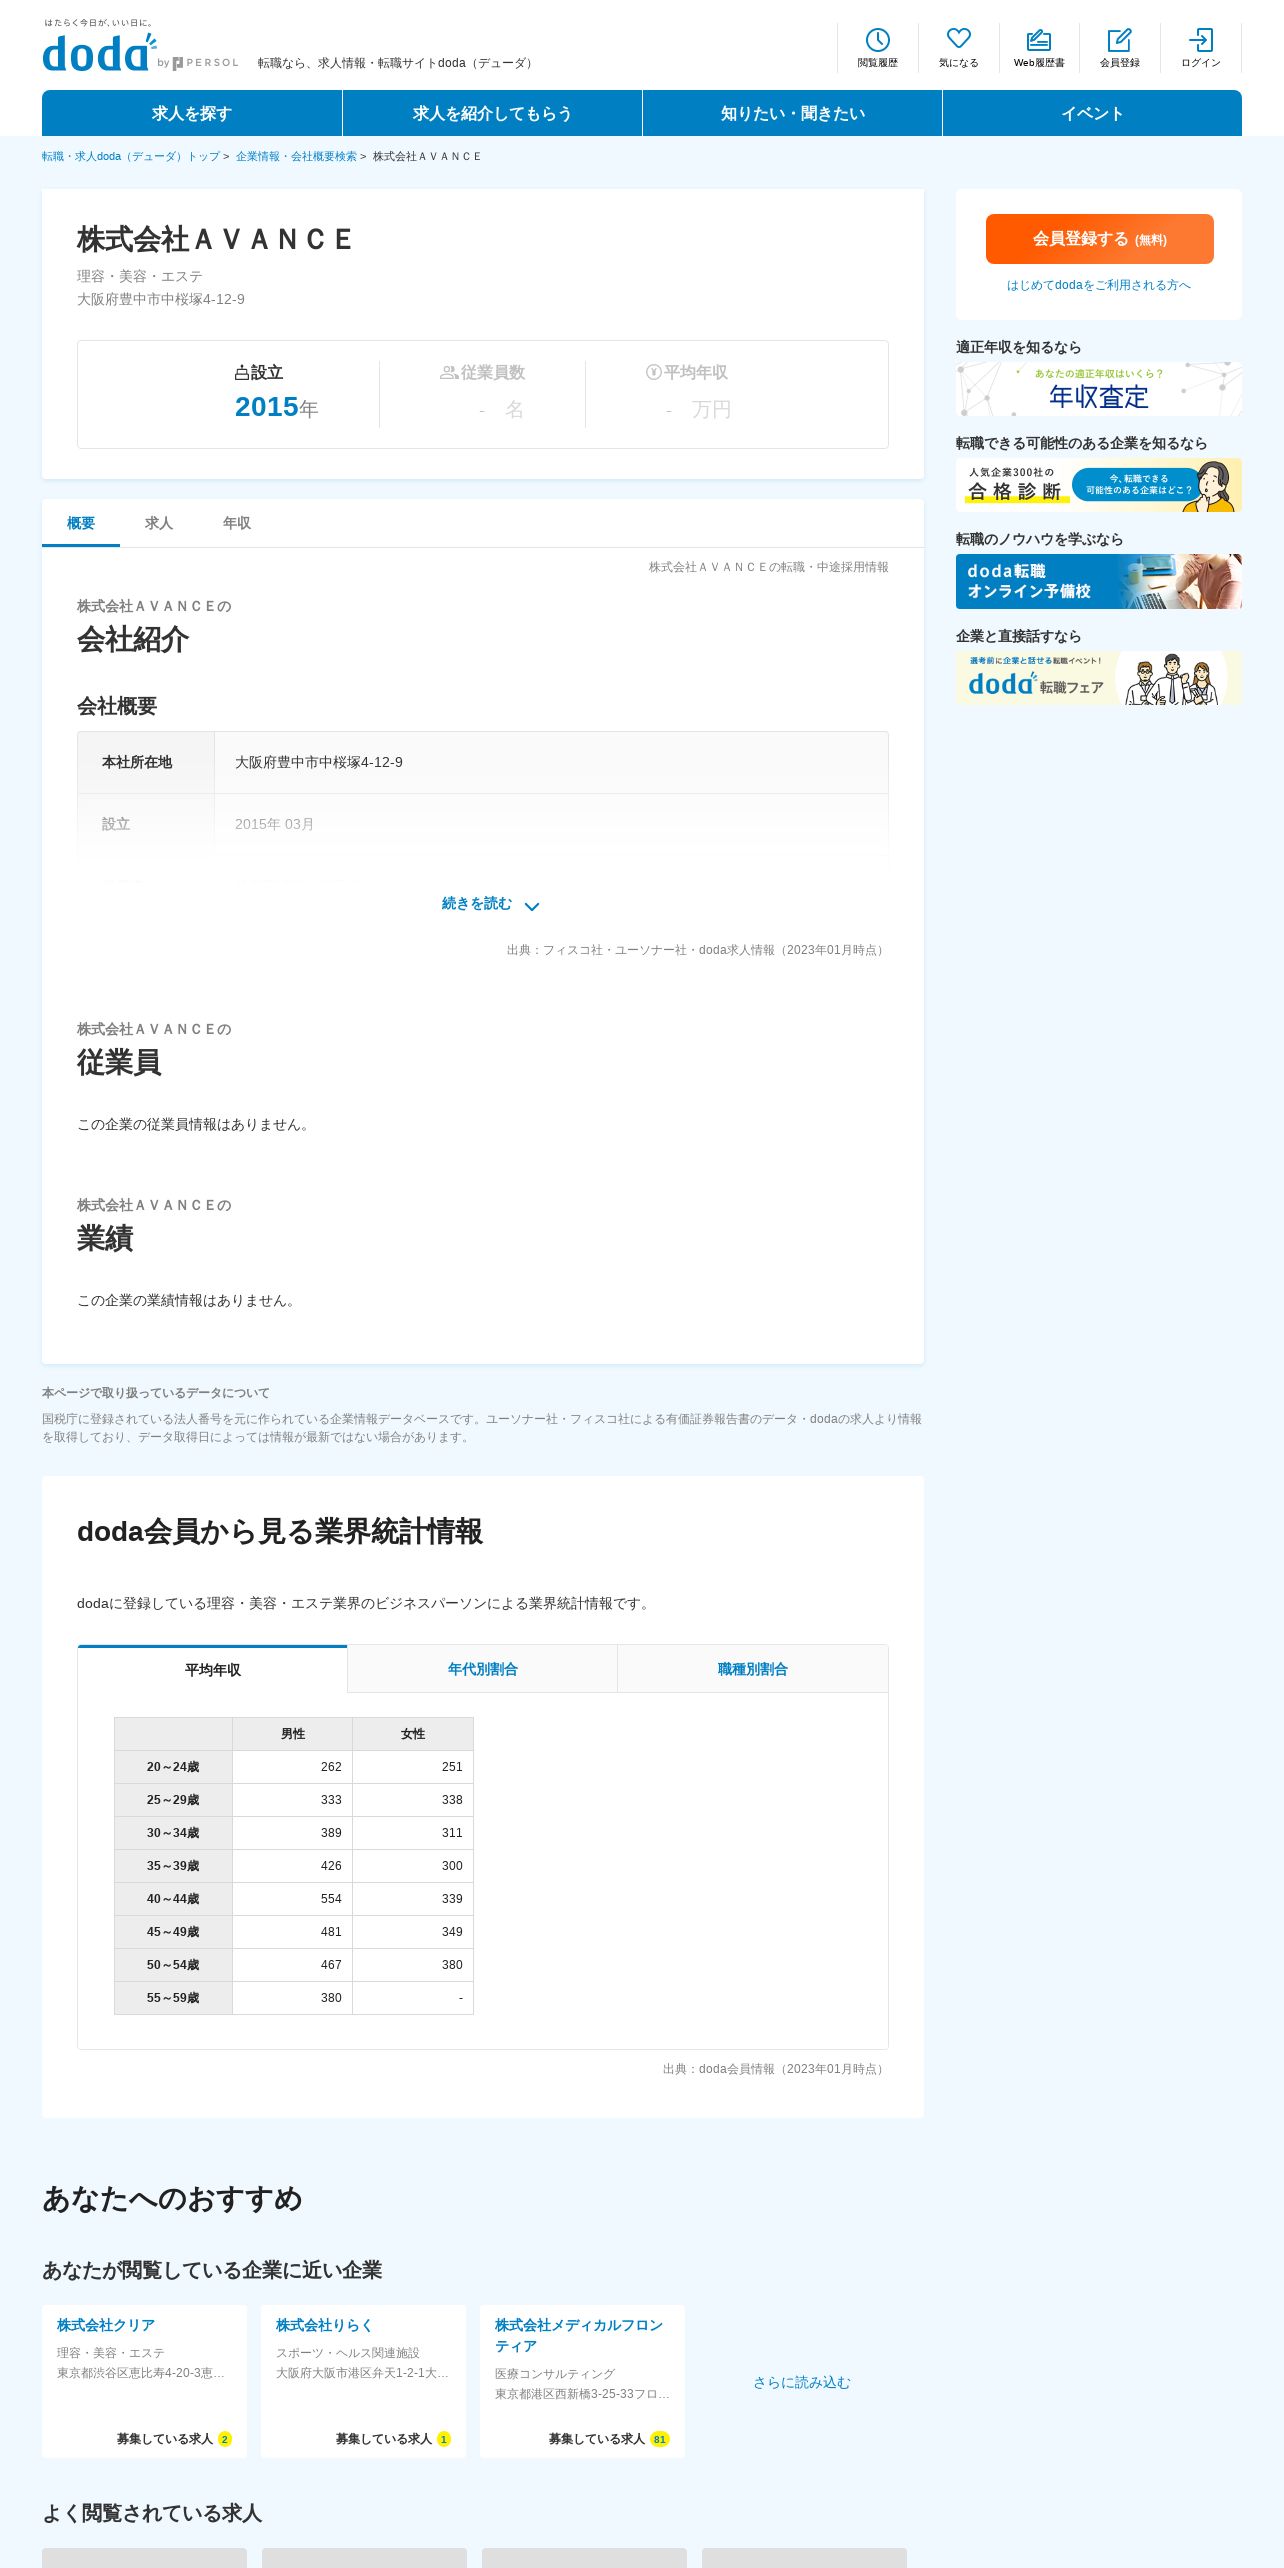Switch to the 職種別割合 statistics tab

(x=753, y=1669)
